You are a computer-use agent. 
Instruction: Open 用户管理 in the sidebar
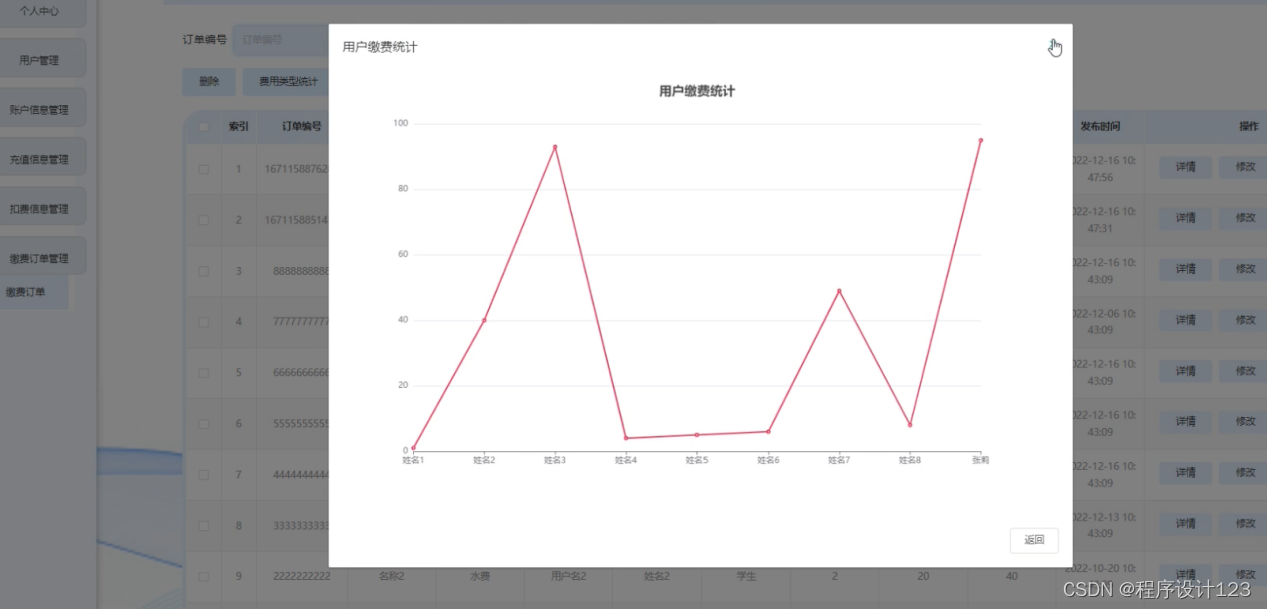point(42,60)
